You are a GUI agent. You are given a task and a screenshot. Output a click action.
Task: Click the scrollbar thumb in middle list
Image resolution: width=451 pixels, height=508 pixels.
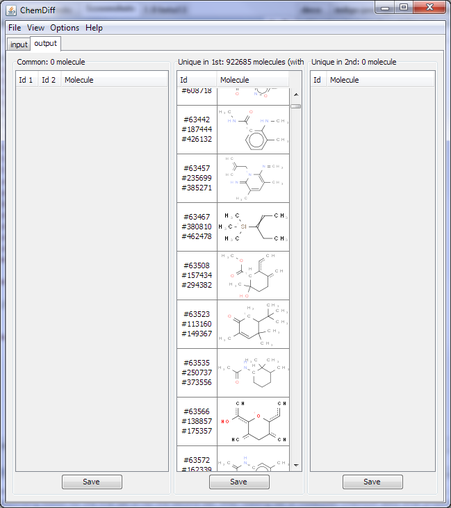296,106
